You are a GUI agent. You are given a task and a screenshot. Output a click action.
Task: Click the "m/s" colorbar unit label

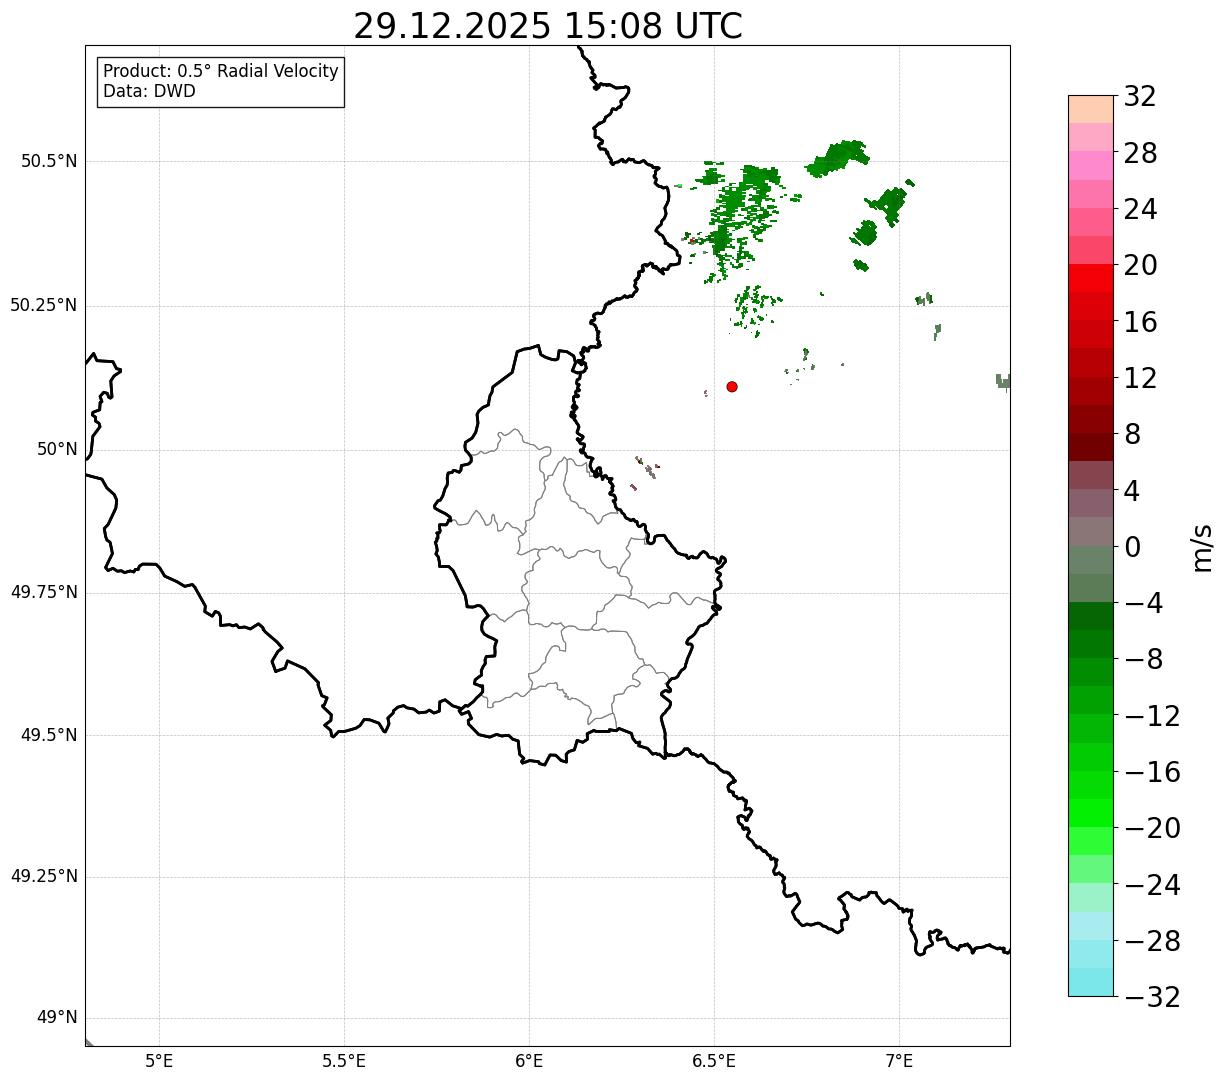pos(1202,547)
